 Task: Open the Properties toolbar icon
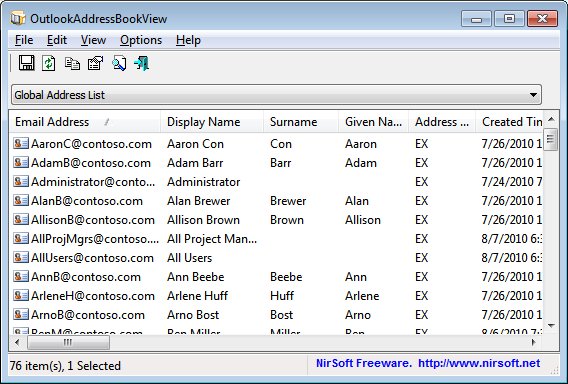[95, 63]
